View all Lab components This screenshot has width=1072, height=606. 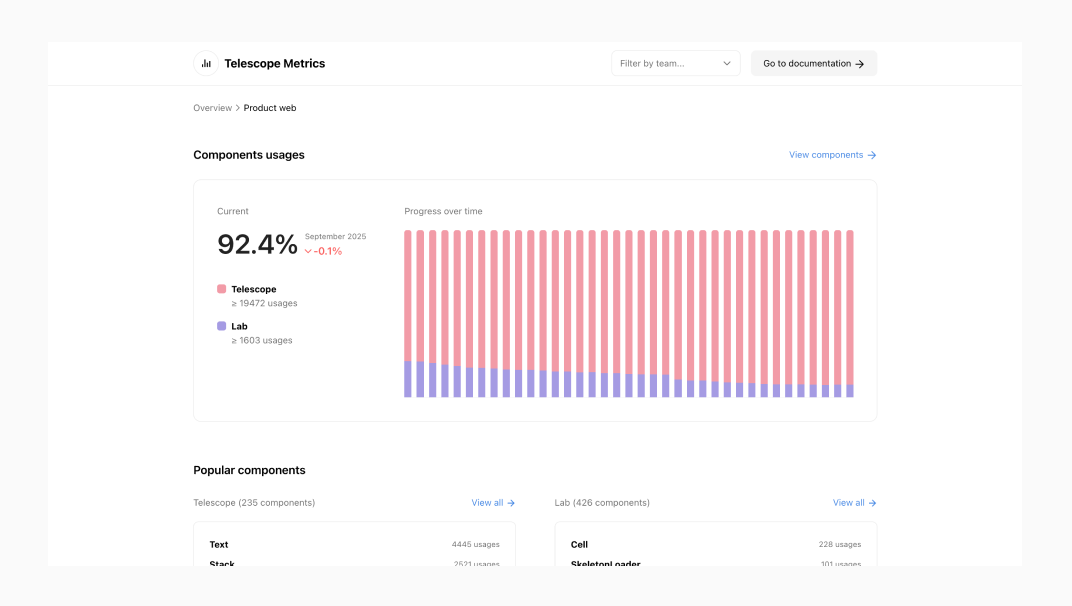(848, 503)
